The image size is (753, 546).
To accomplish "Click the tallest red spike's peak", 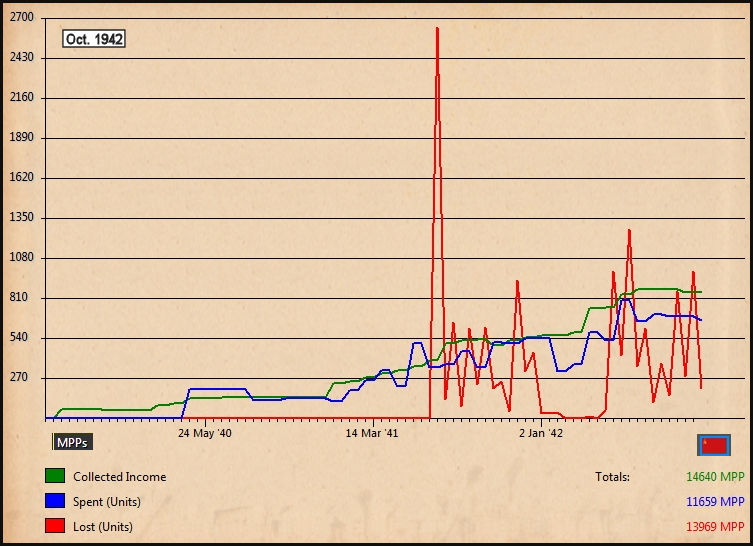I will (437, 29).
